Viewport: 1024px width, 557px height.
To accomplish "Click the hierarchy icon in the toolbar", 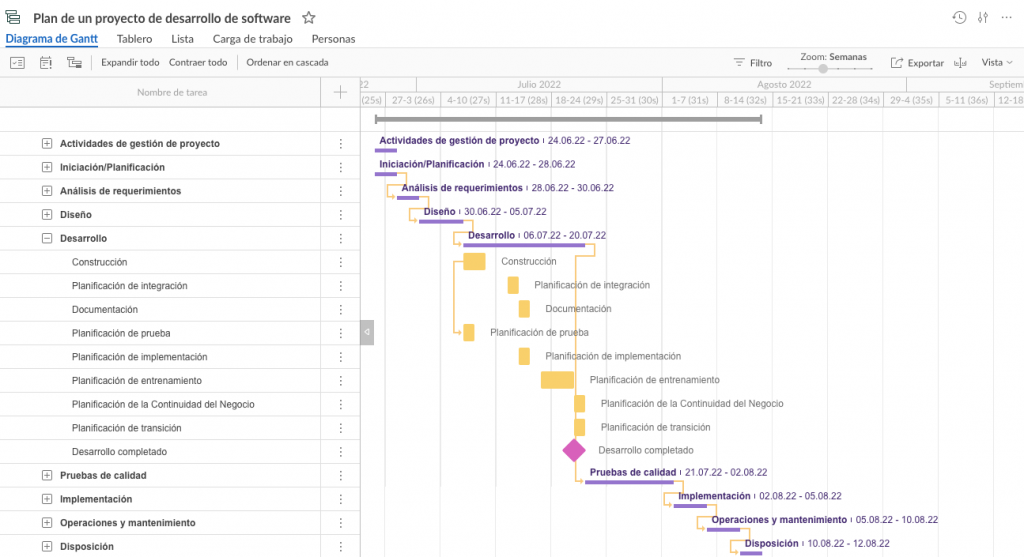I will pyautogui.click(x=74, y=62).
